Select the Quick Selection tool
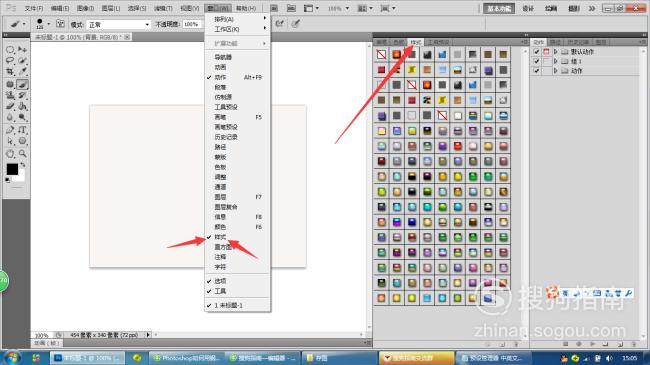 click(22, 61)
